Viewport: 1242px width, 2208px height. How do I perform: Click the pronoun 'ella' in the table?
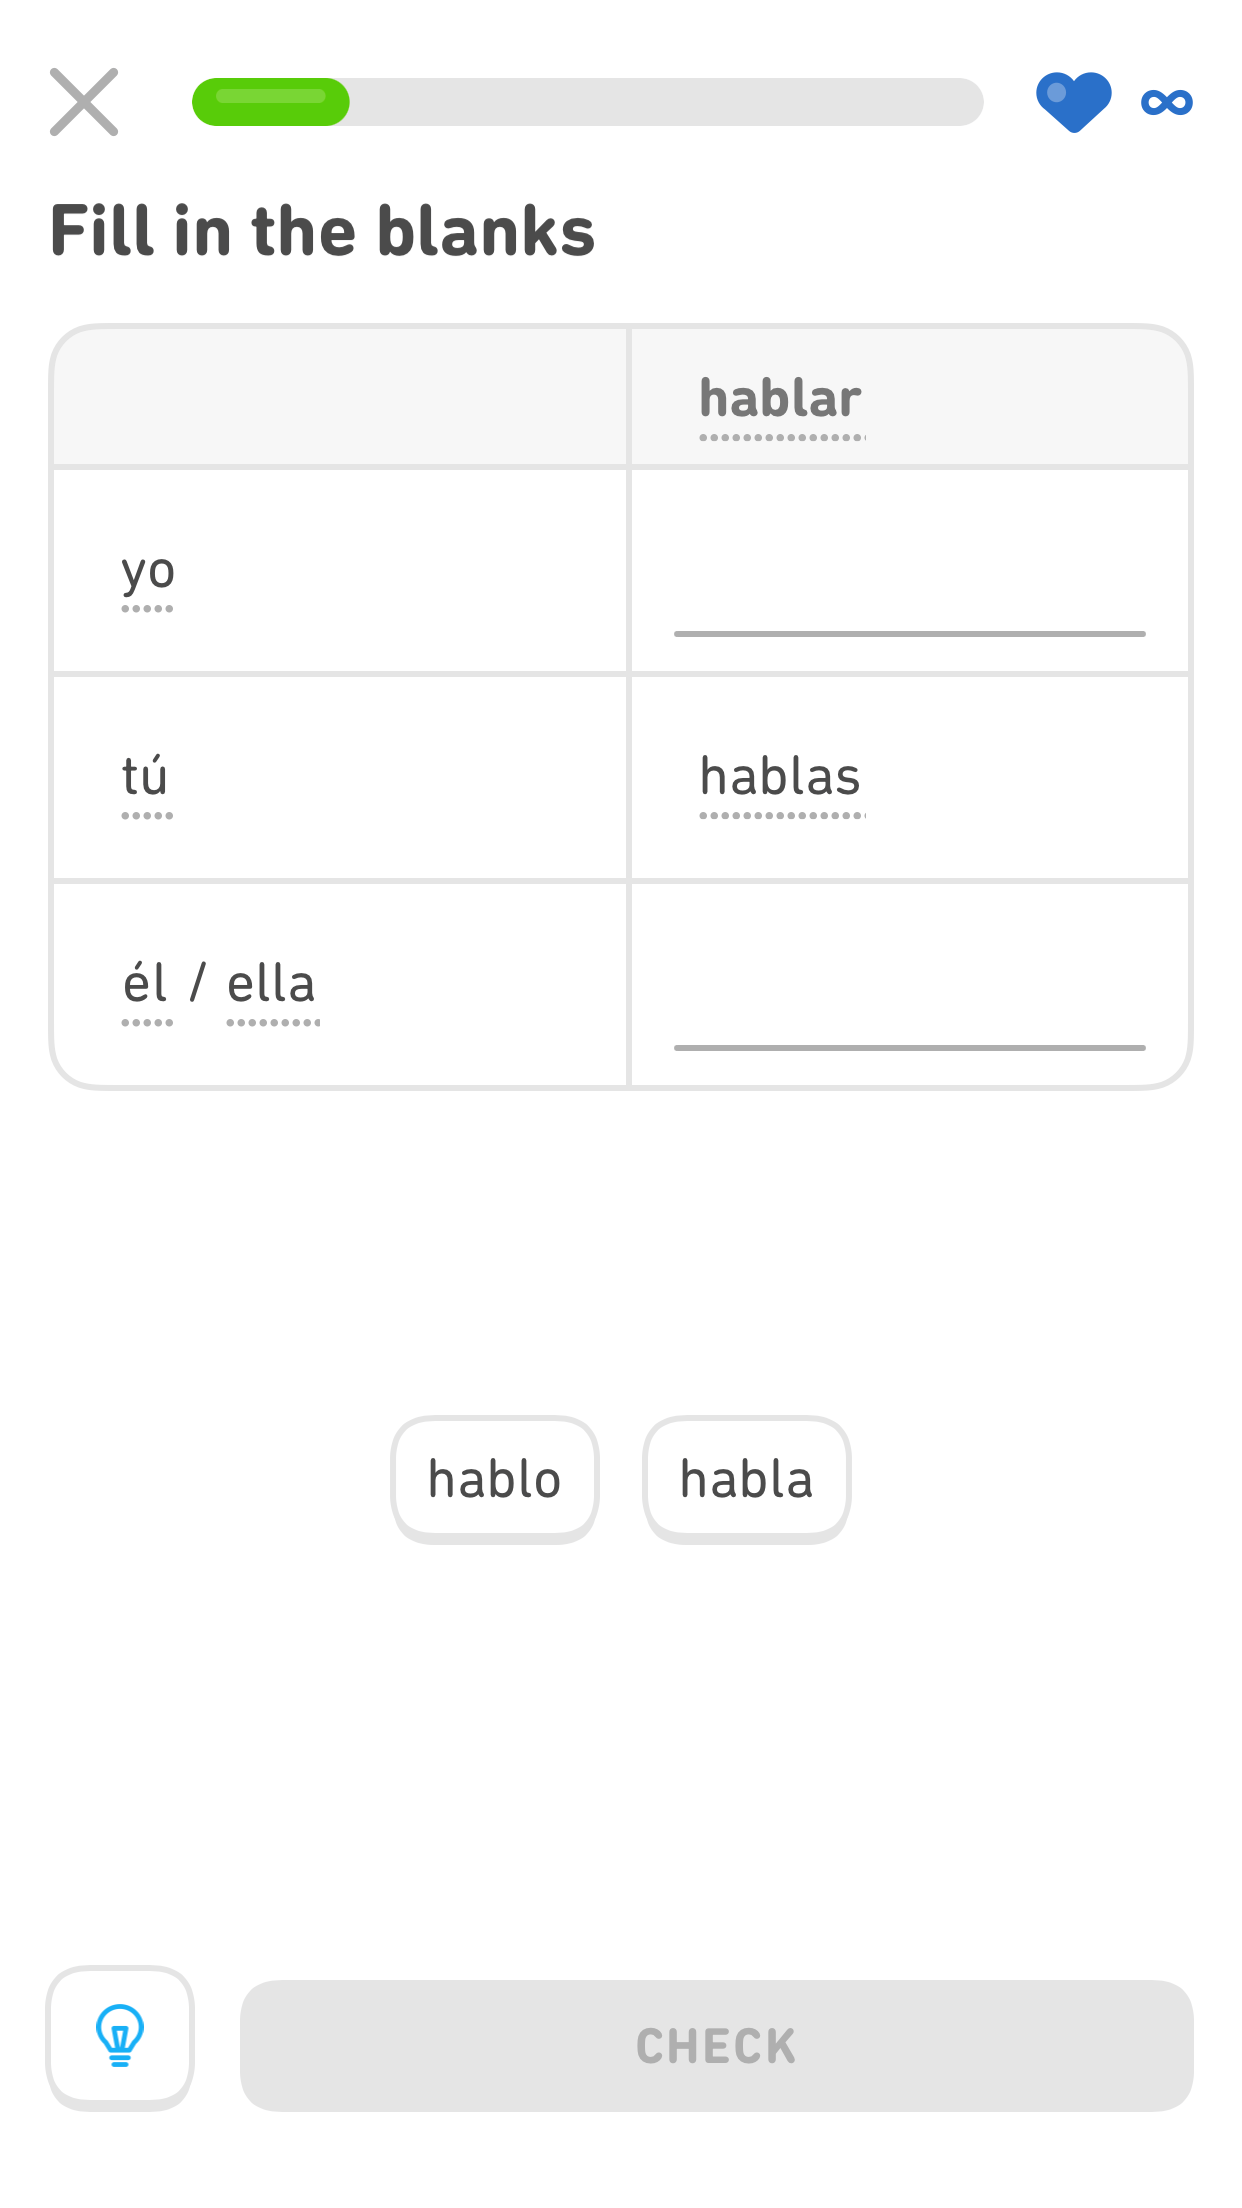pos(270,984)
